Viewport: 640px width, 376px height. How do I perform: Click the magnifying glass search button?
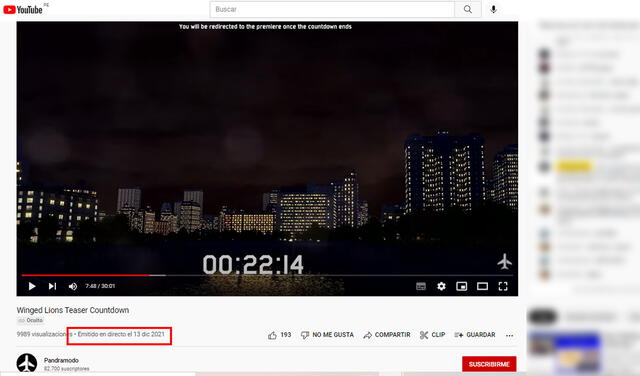point(468,9)
